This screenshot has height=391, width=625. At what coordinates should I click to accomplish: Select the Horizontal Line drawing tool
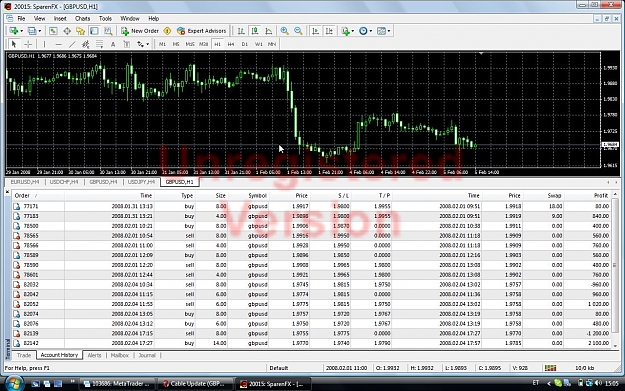tap(59, 44)
